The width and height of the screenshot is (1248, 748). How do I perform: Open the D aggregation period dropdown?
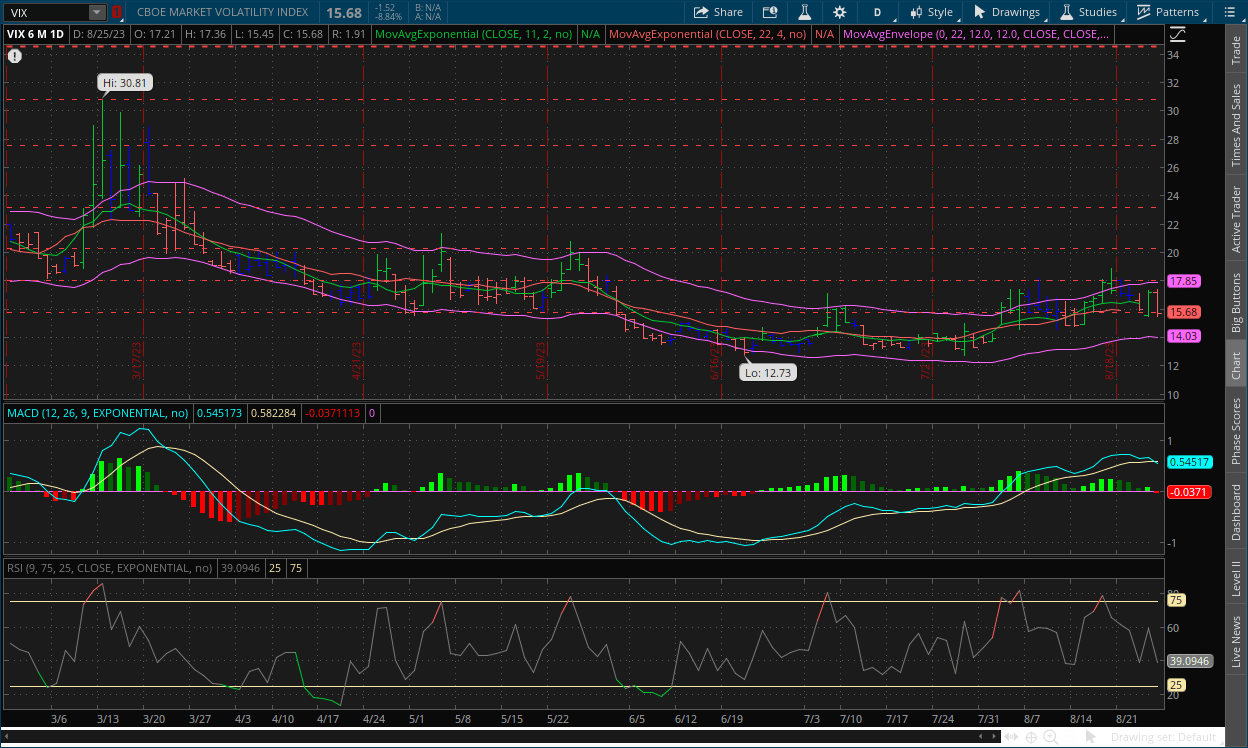pyautogui.click(x=878, y=12)
